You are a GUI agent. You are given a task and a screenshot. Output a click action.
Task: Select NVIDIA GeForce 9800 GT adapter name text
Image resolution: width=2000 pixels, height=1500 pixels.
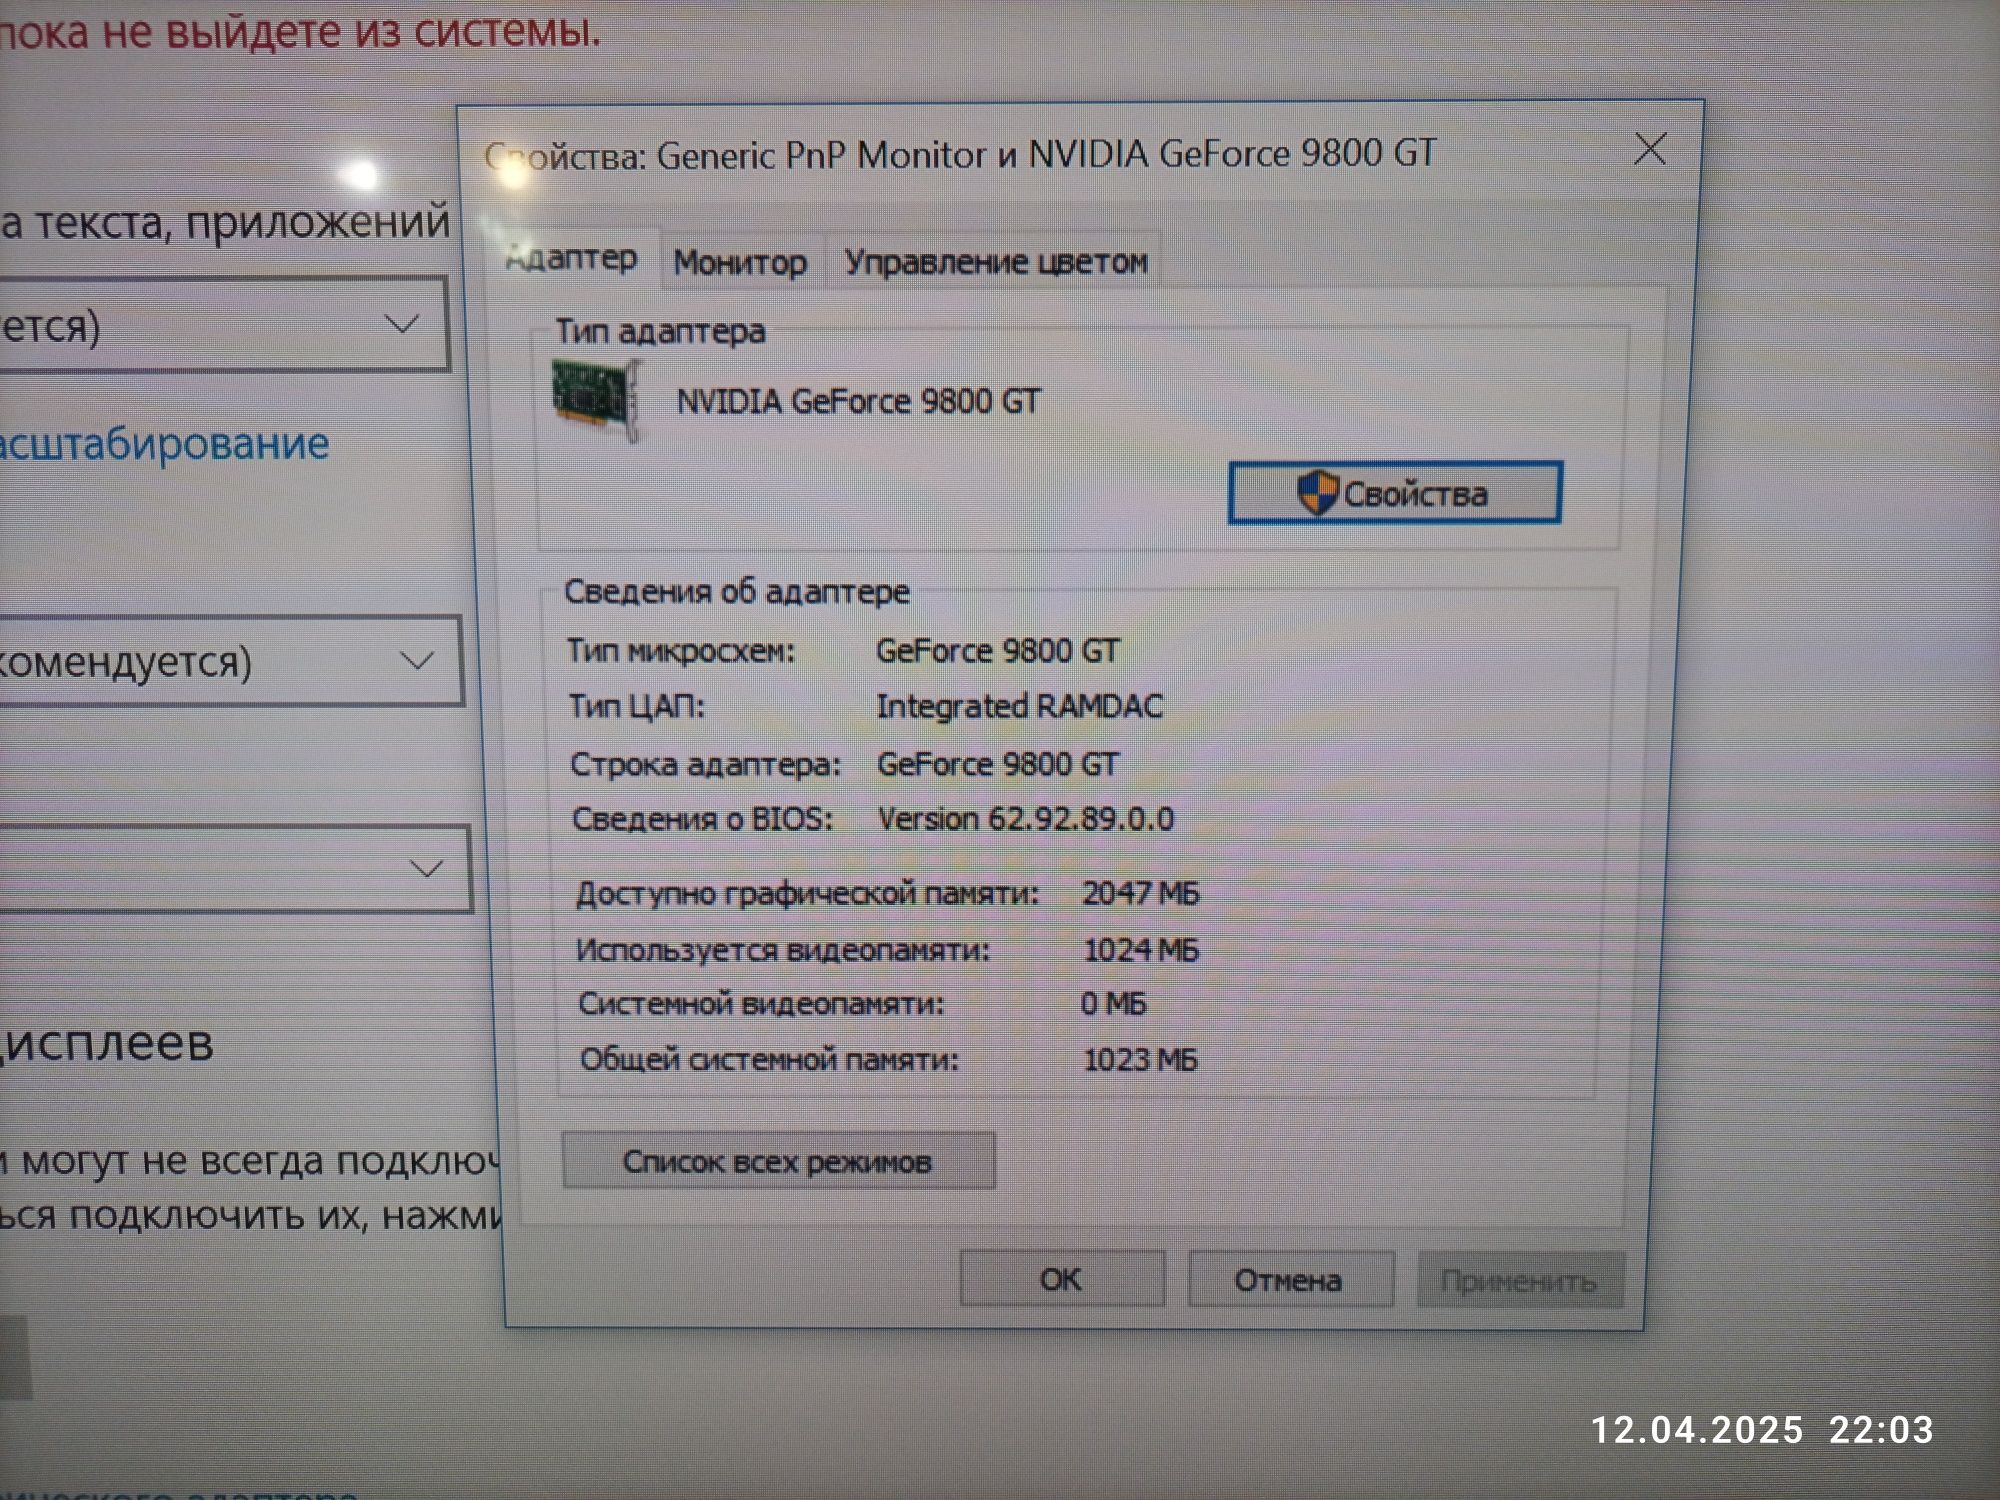point(859,402)
